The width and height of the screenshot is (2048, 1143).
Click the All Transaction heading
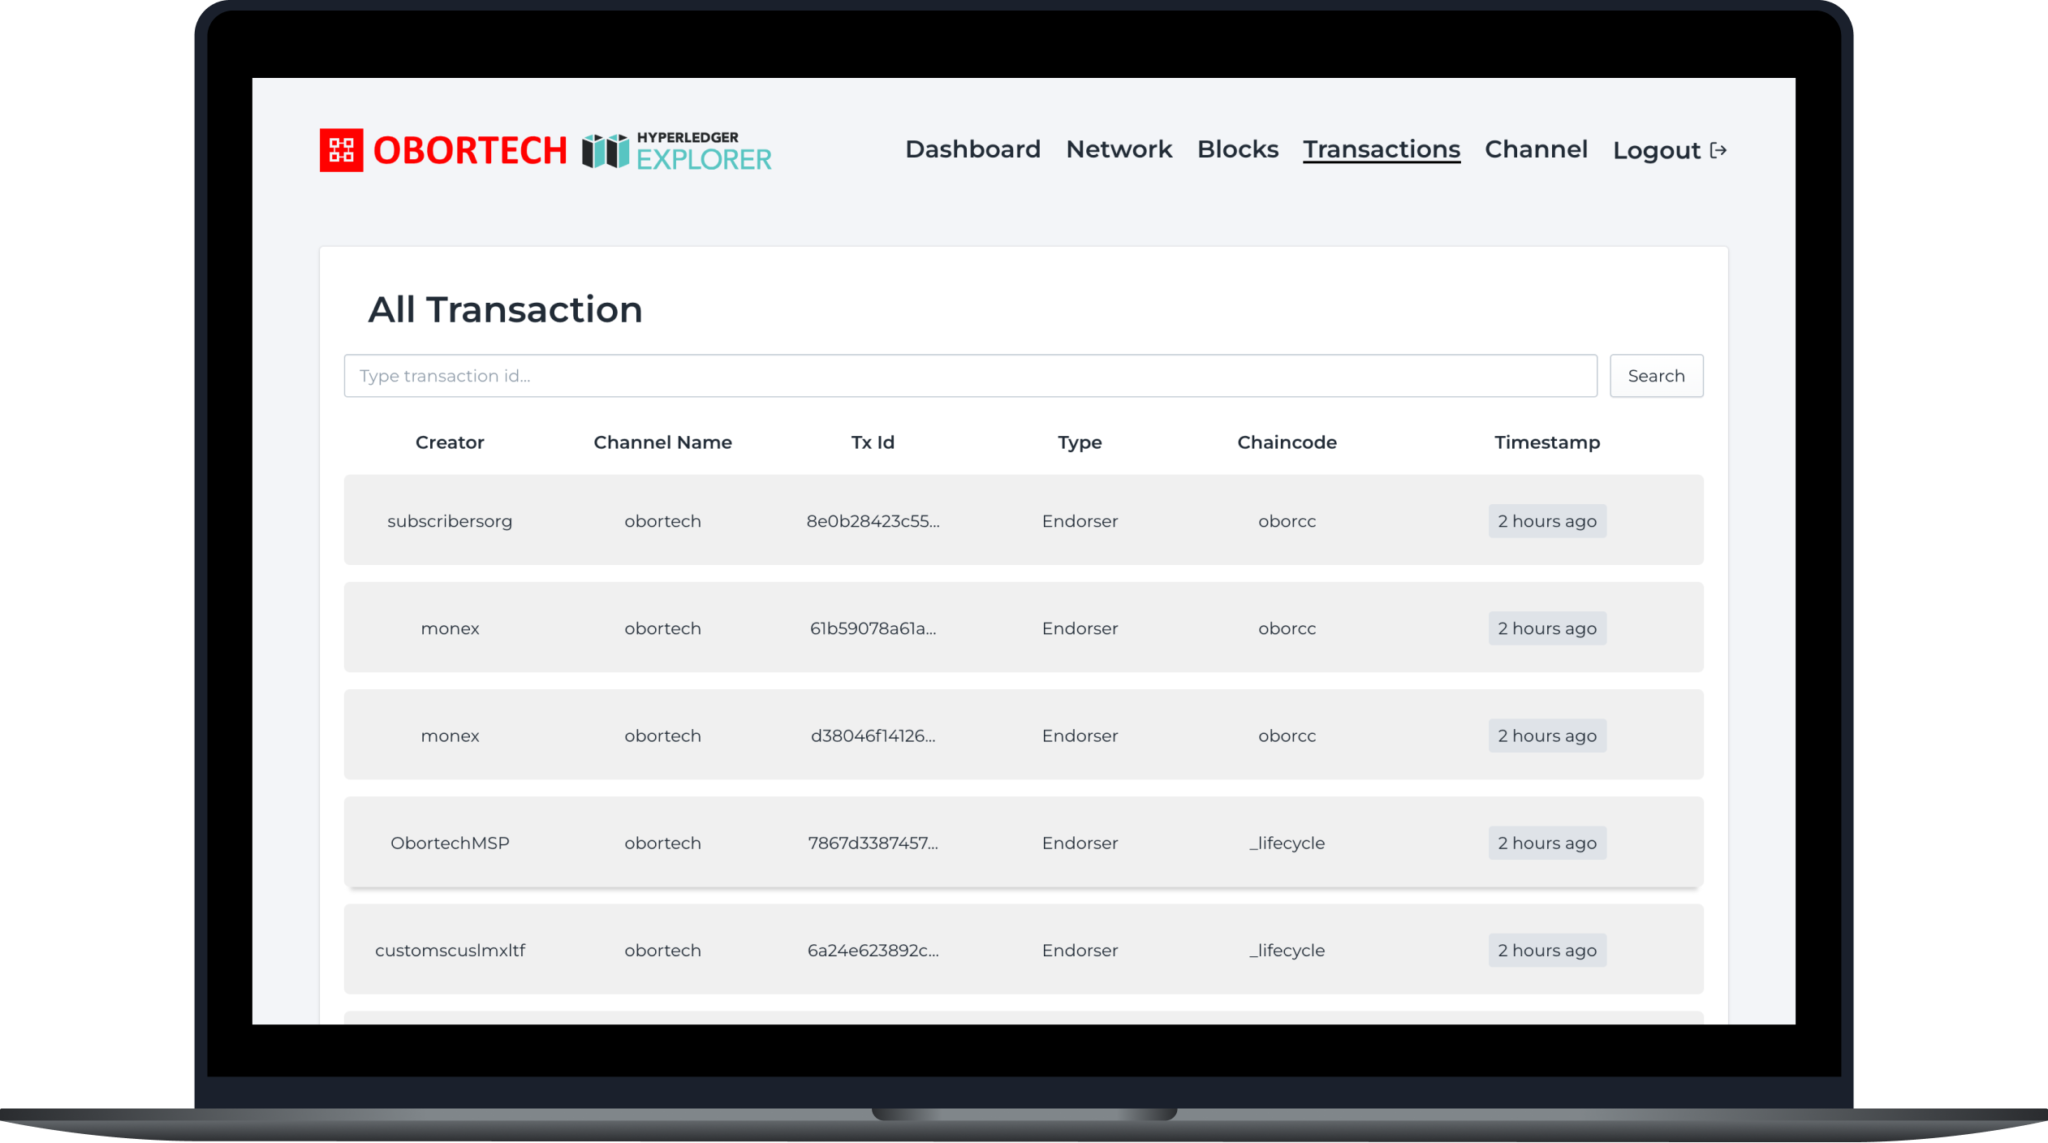point(505,310)
